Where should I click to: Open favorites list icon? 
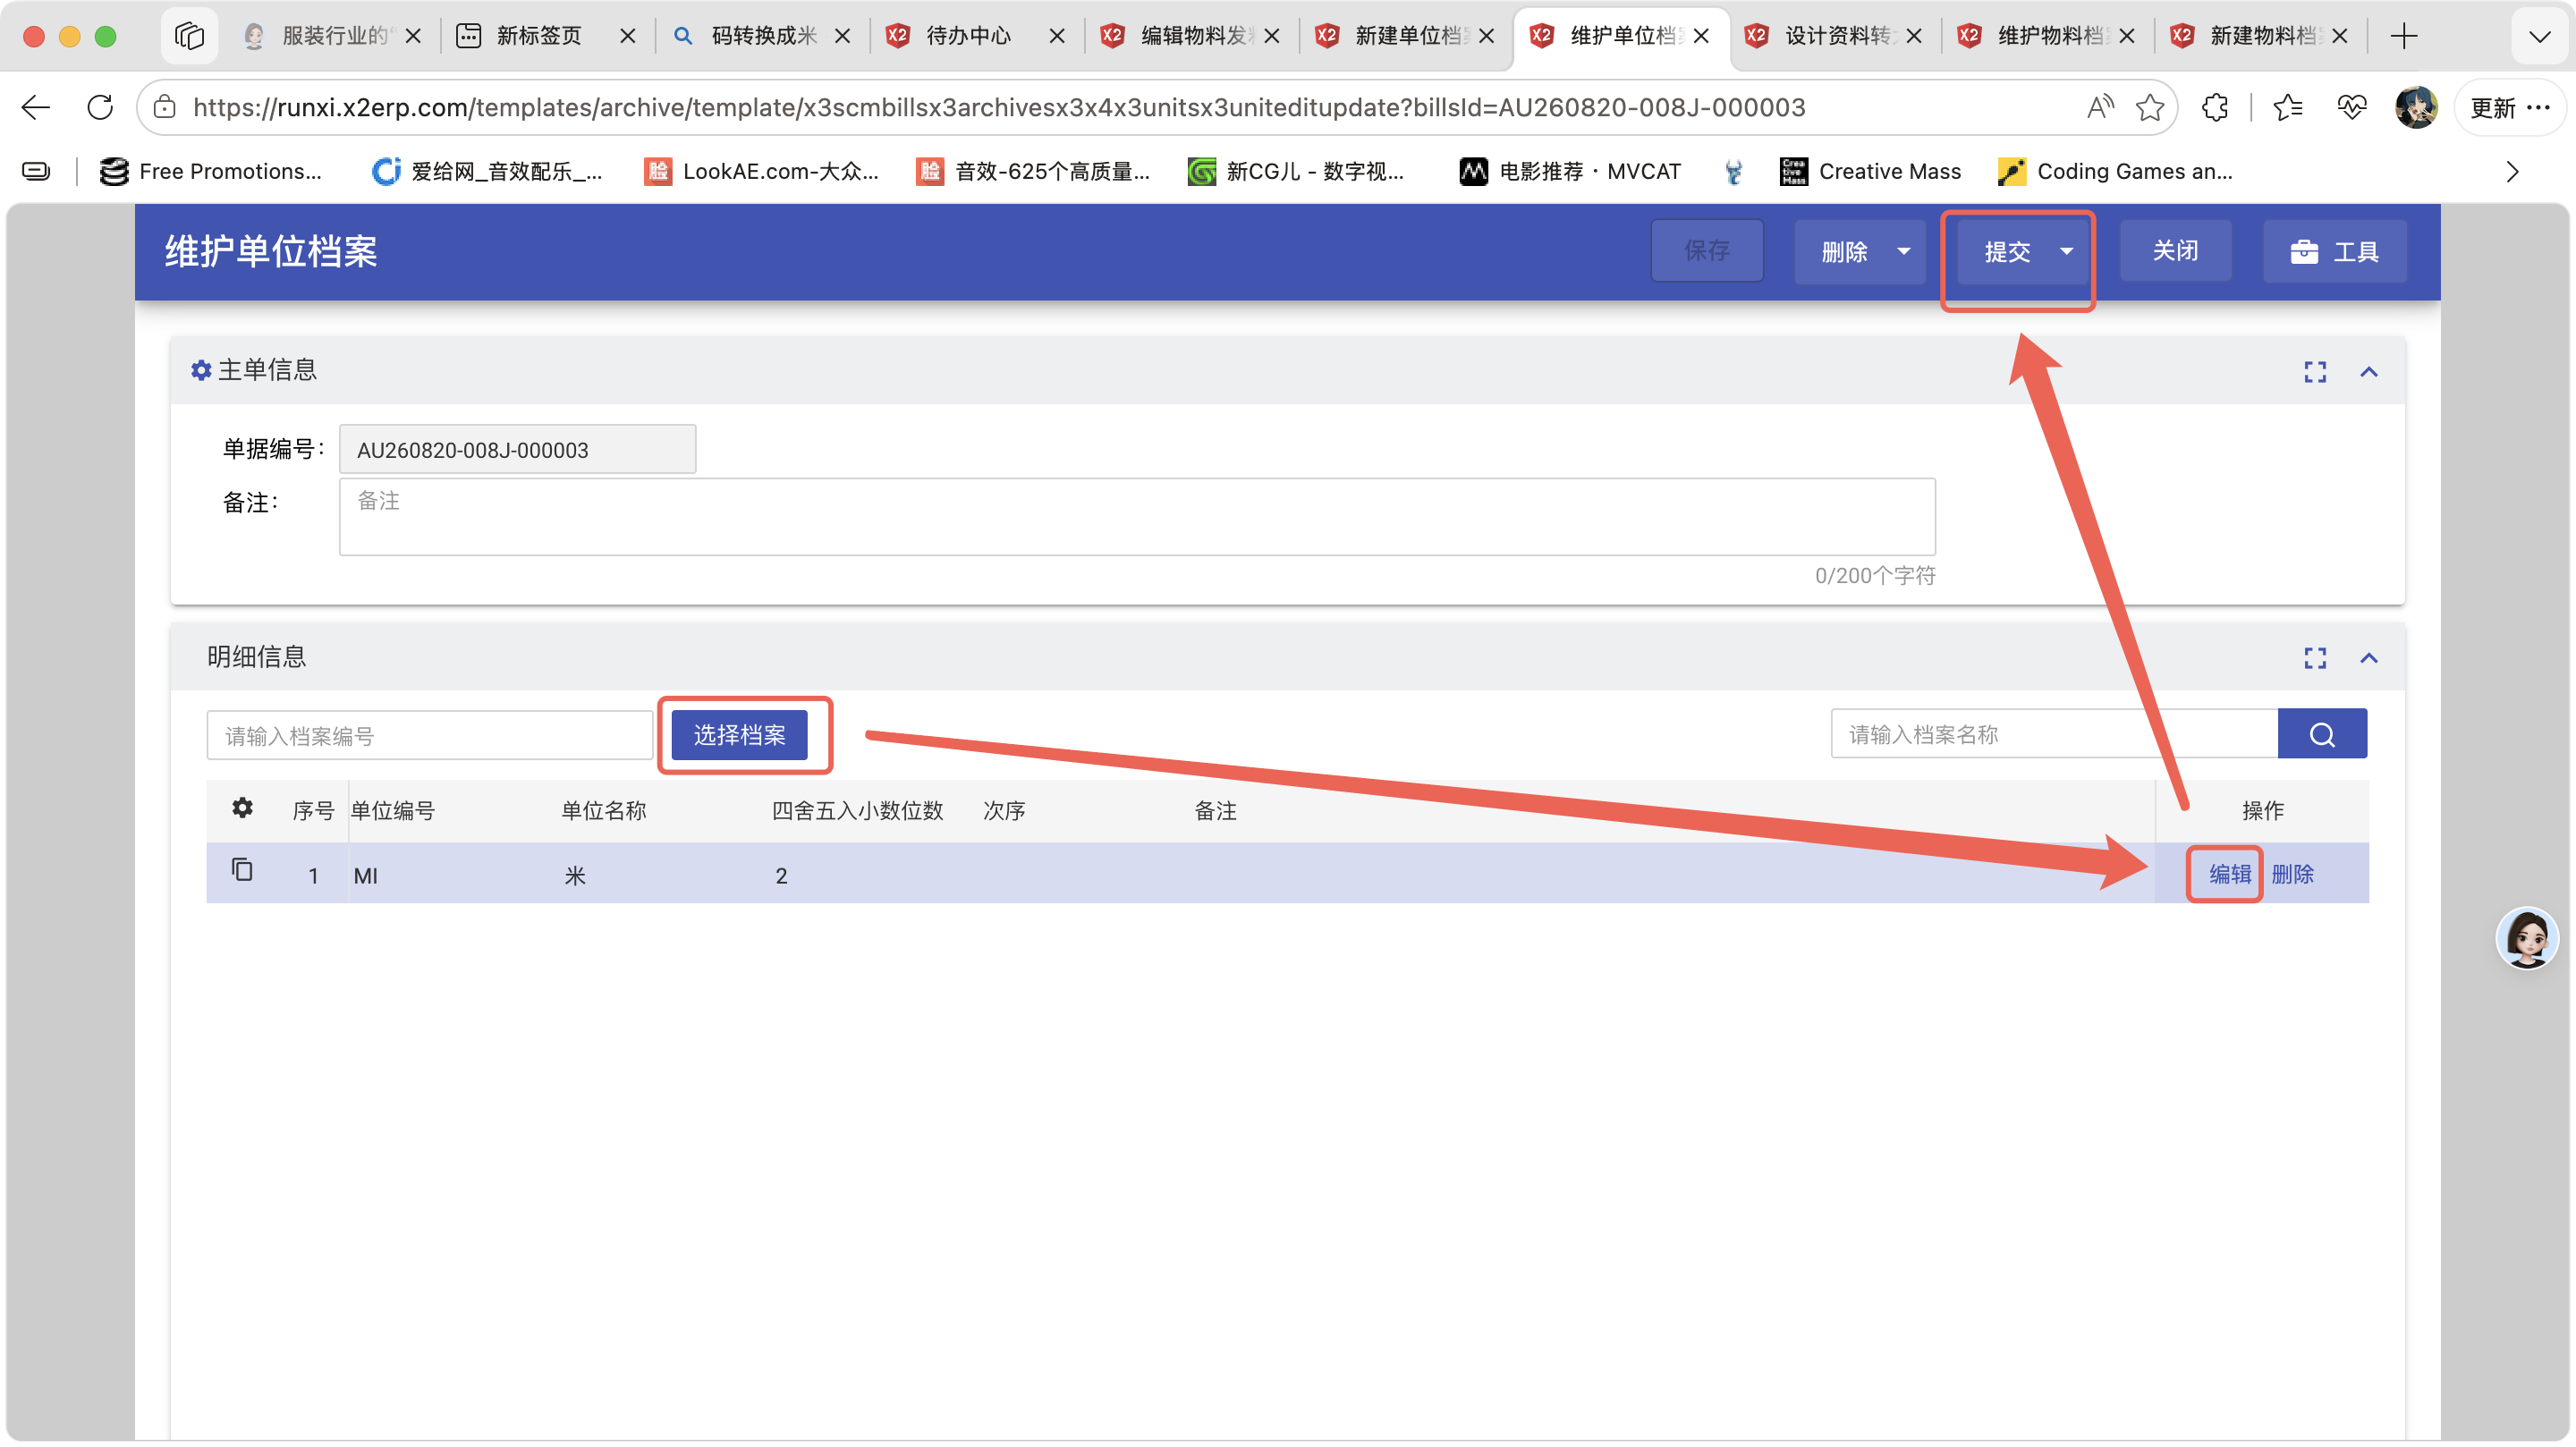point(2288,107)
